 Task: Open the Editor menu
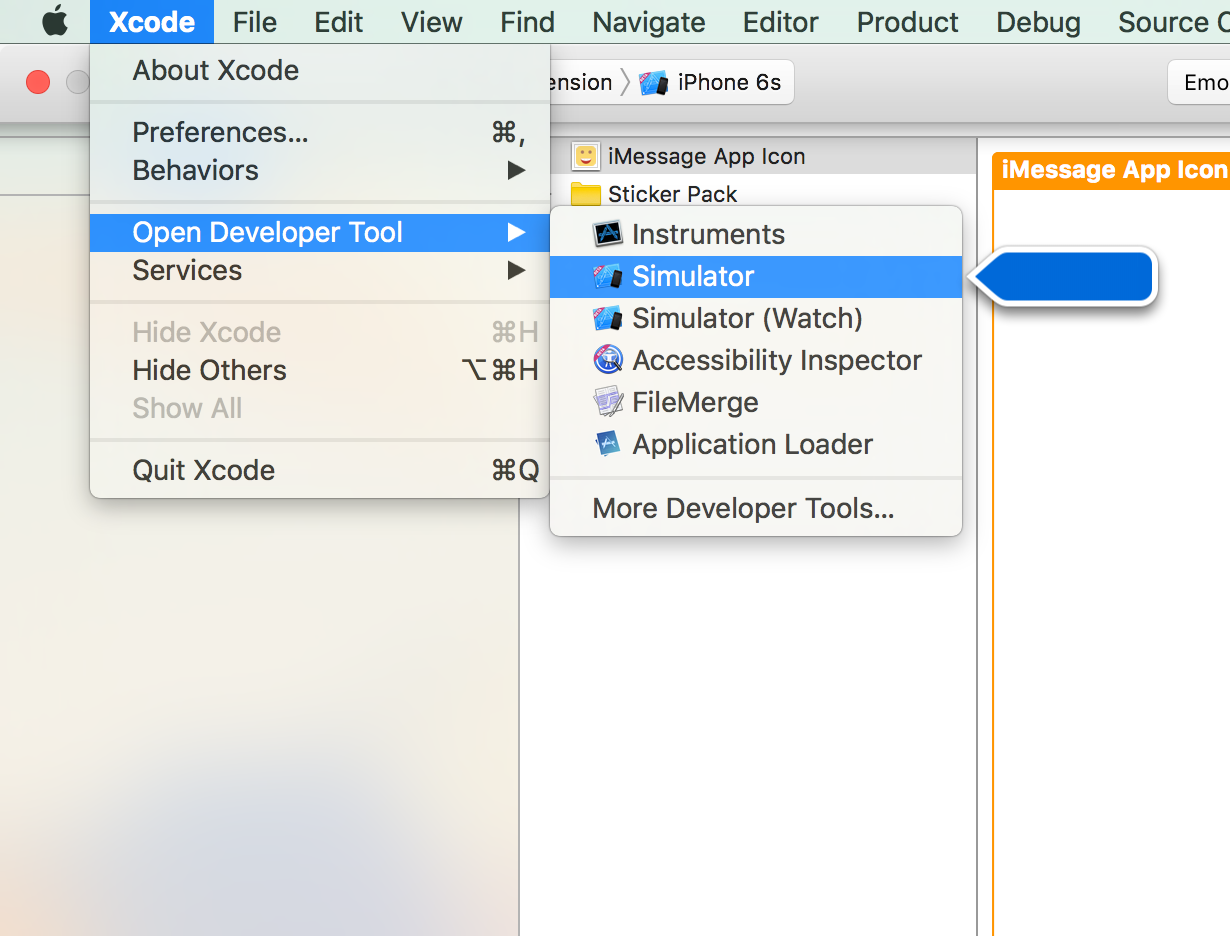tap(781, 21)
